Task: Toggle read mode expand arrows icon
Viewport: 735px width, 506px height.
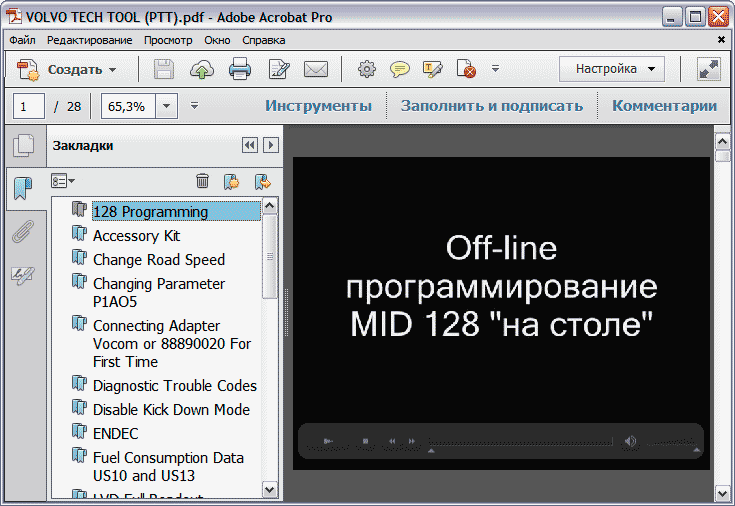Action: pos(709,69)
